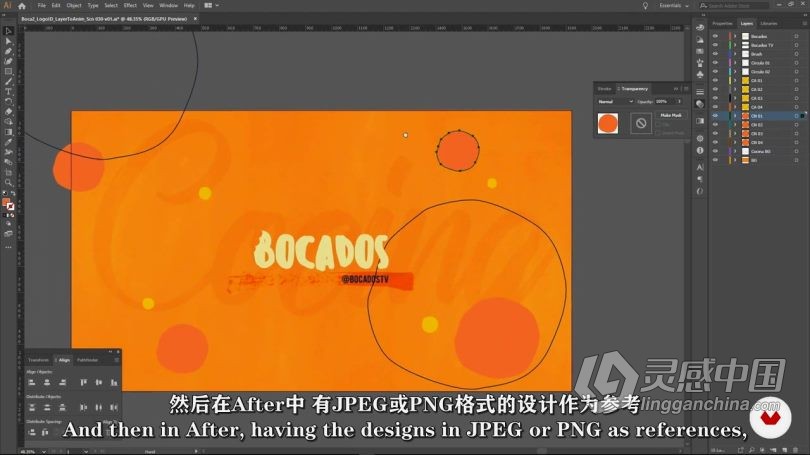
Task: Click the Fill color swatch in toolbar
Action: [x=6, y=202]
